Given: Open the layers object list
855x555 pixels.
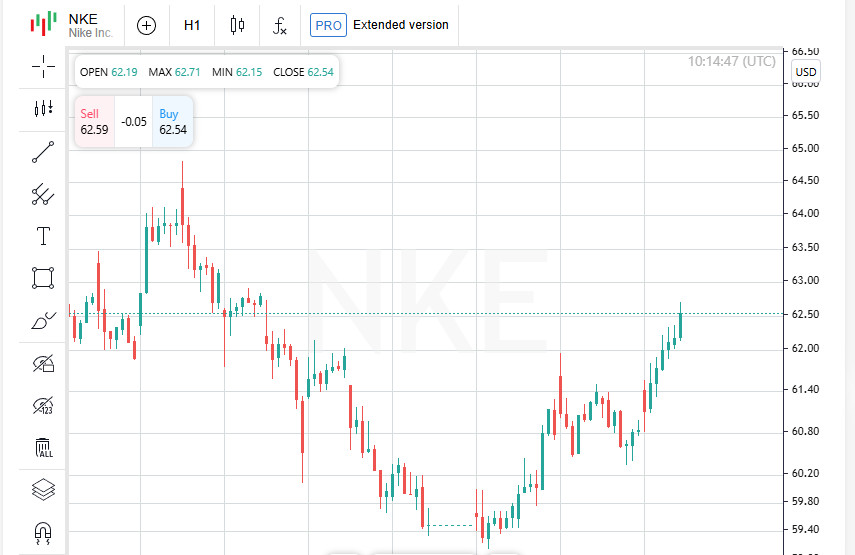Looking at the screenshot, I should tap(43, 489).
